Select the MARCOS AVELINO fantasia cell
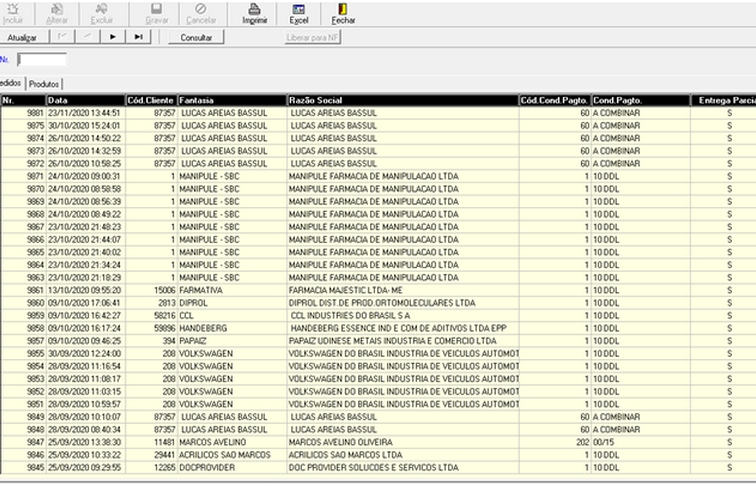 click(232, 442)
